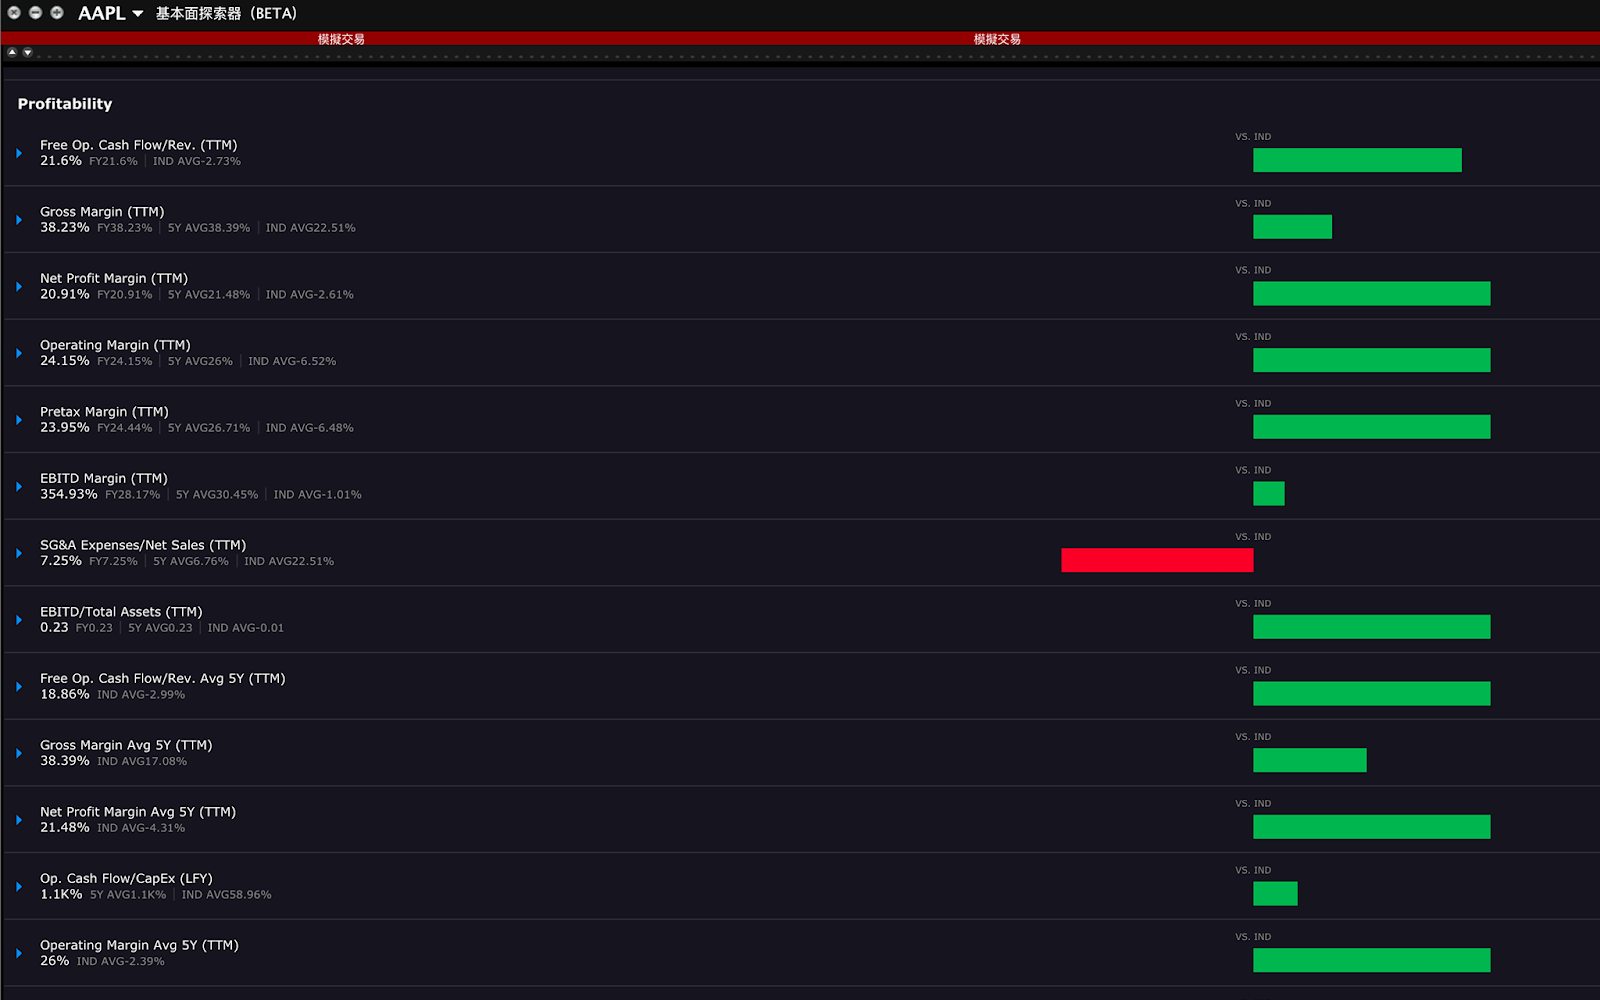
Task: Click the green Pretax Margin (TTM) bar
Action: click(x=1372, y=427)
